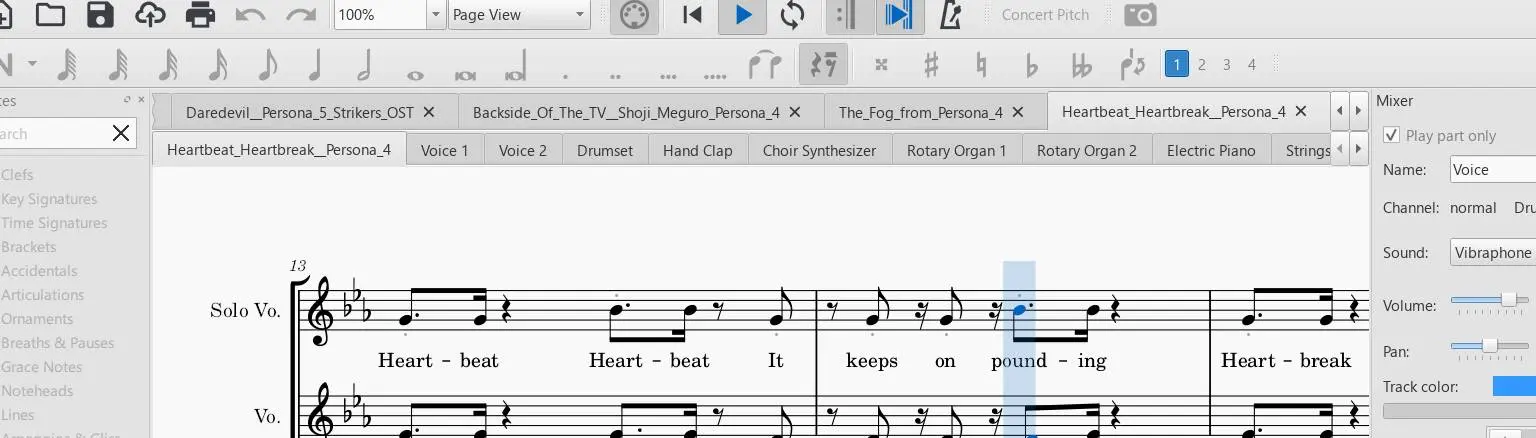Check the Play part only checkbox
This screenshot has height=438, width=1536.
[1391, 135]
